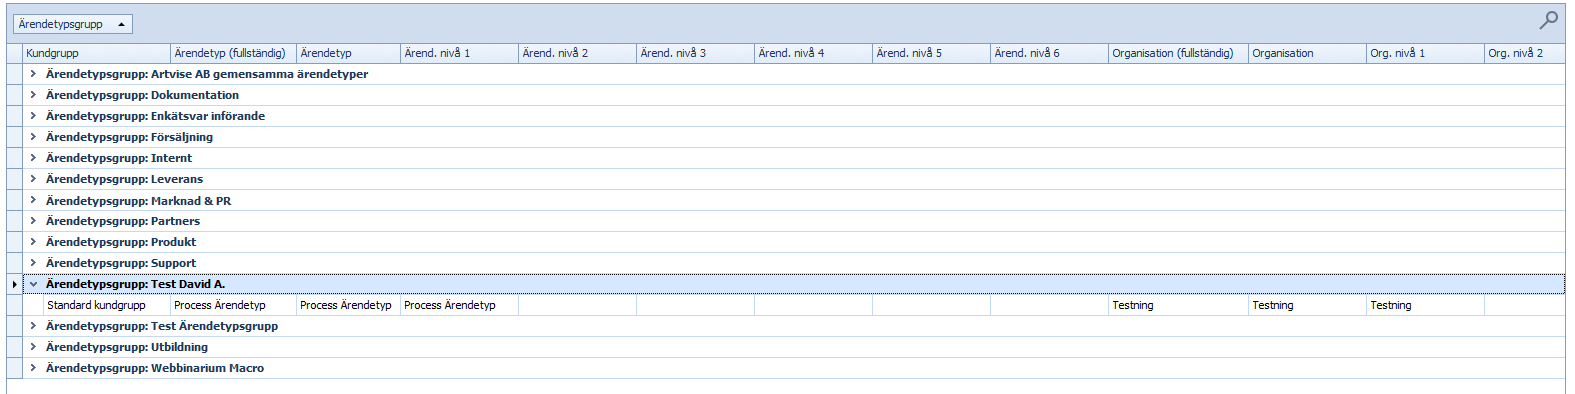Viewport: 1575px width, 394px height.
Task: Select group label Ärendetypsgrupp: Produkt
Action: pyautogui.click(x=121, y=242)
